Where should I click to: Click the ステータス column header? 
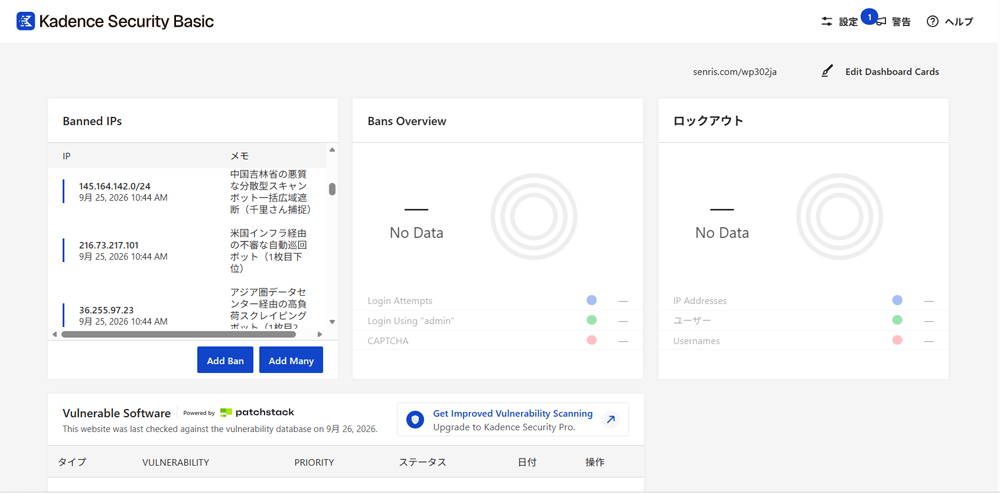pos(422,462)
